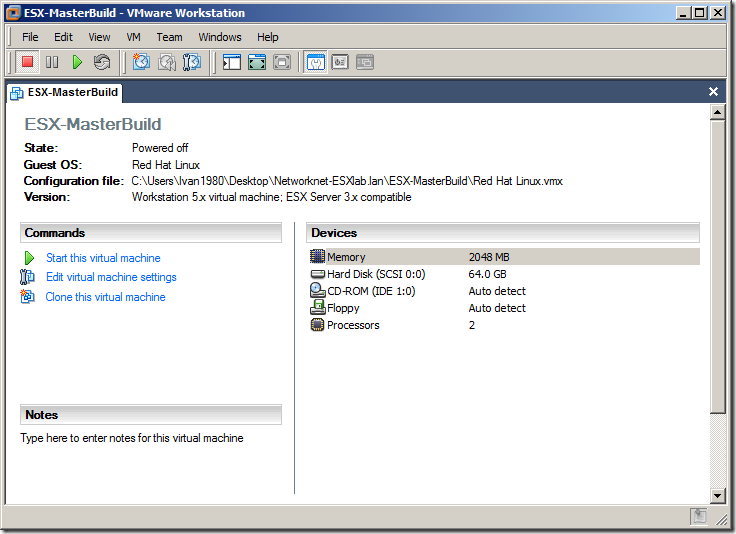This screenshot has width=736, height=534.
Task: Open the Snapshot Manager toolbar icon
Action: coord(192,62)
